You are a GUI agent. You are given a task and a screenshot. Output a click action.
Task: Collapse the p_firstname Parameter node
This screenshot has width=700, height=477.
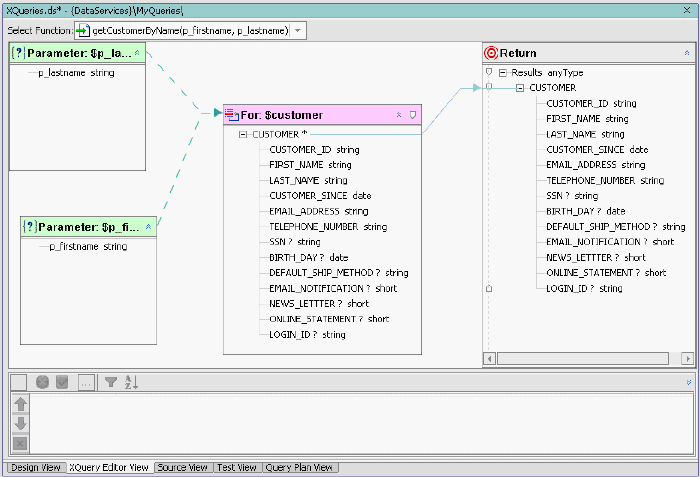(148, 227)
